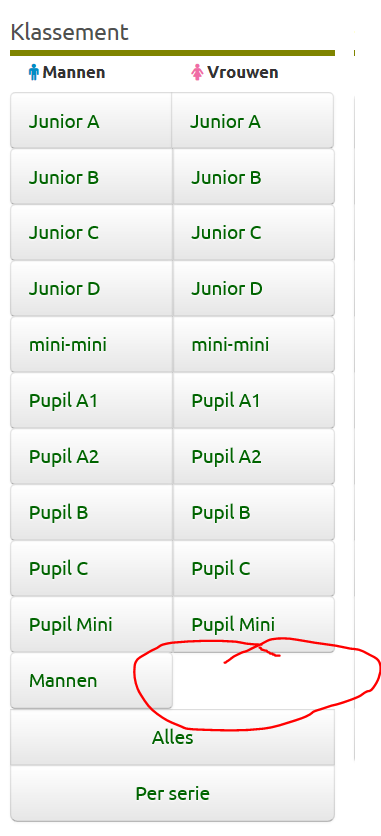The image size is (381, 836).
Task: Select Pupil C in the Vrouwen column
Action: click(x=254, y=568)
